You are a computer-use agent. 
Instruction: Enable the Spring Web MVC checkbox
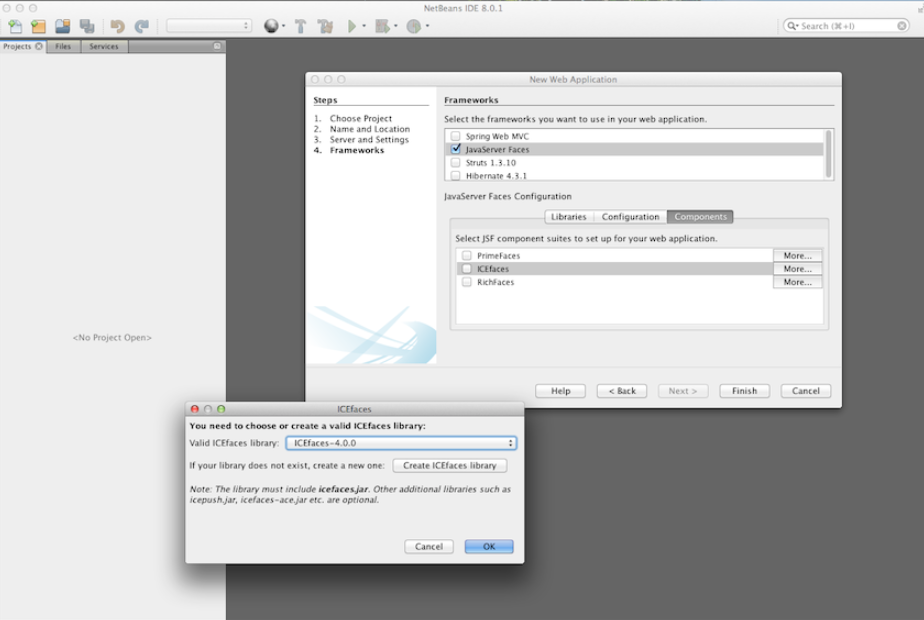pyautogui.click(x=456, y=136)
